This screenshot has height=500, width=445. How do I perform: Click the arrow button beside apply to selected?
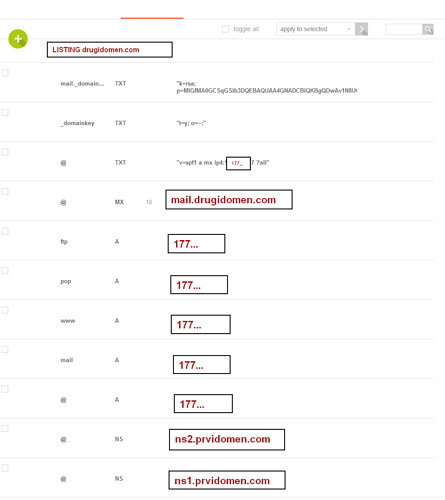pos(361,29)
